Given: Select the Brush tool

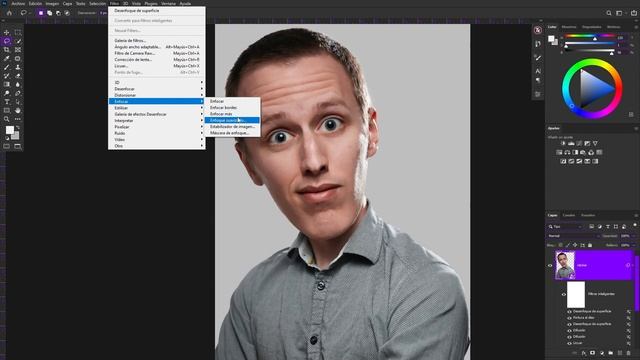Looking at the screenshot, I should [7, 67].
